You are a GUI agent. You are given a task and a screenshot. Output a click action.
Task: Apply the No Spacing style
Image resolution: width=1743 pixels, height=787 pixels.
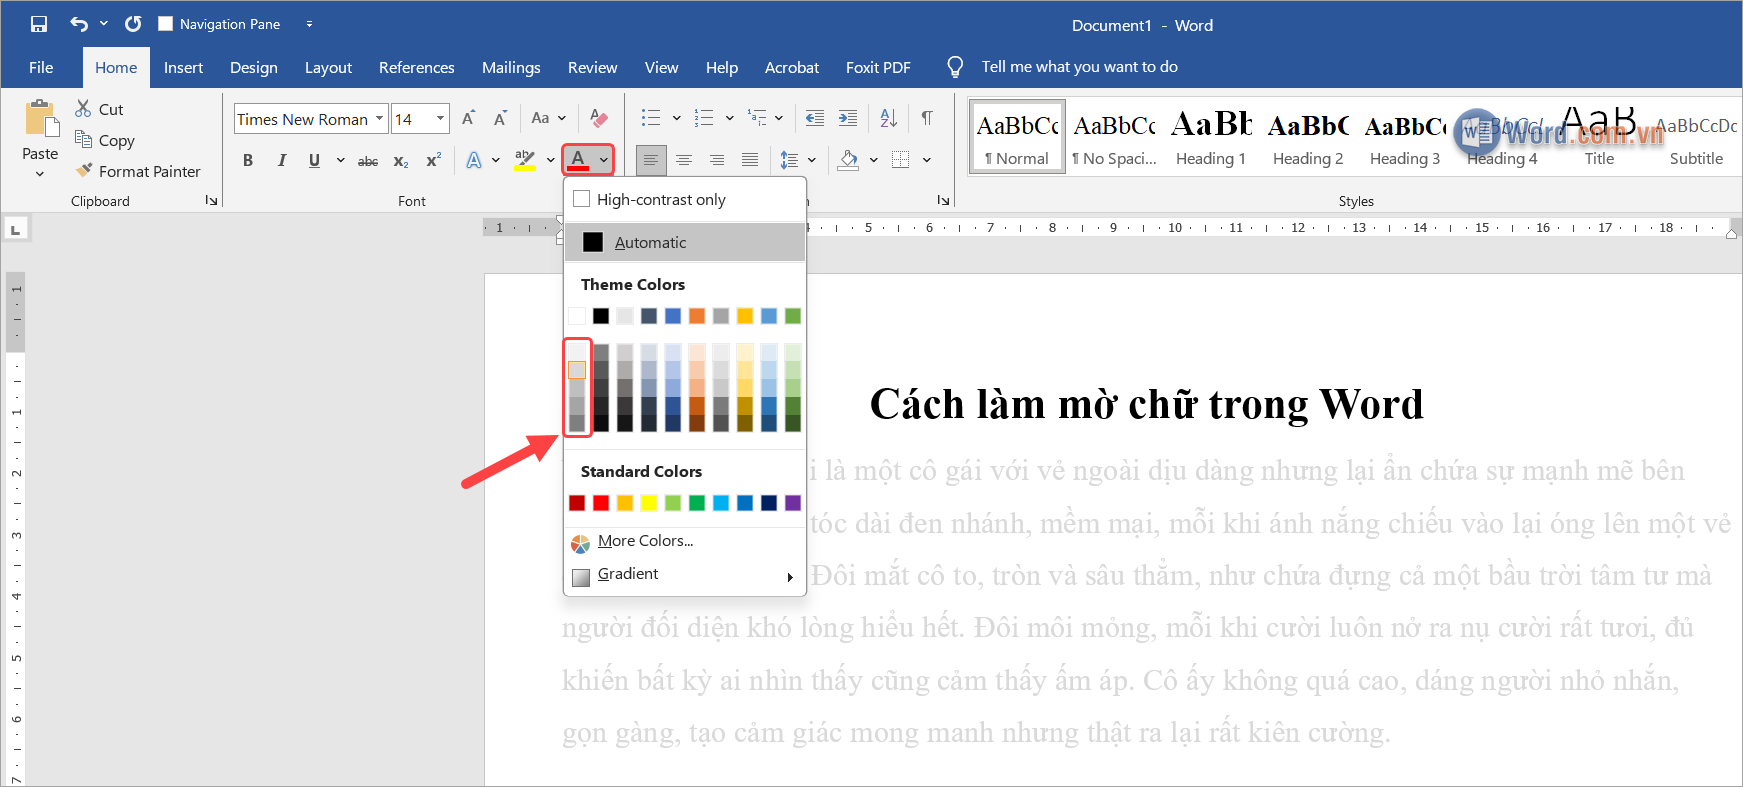coord(1114,137)
